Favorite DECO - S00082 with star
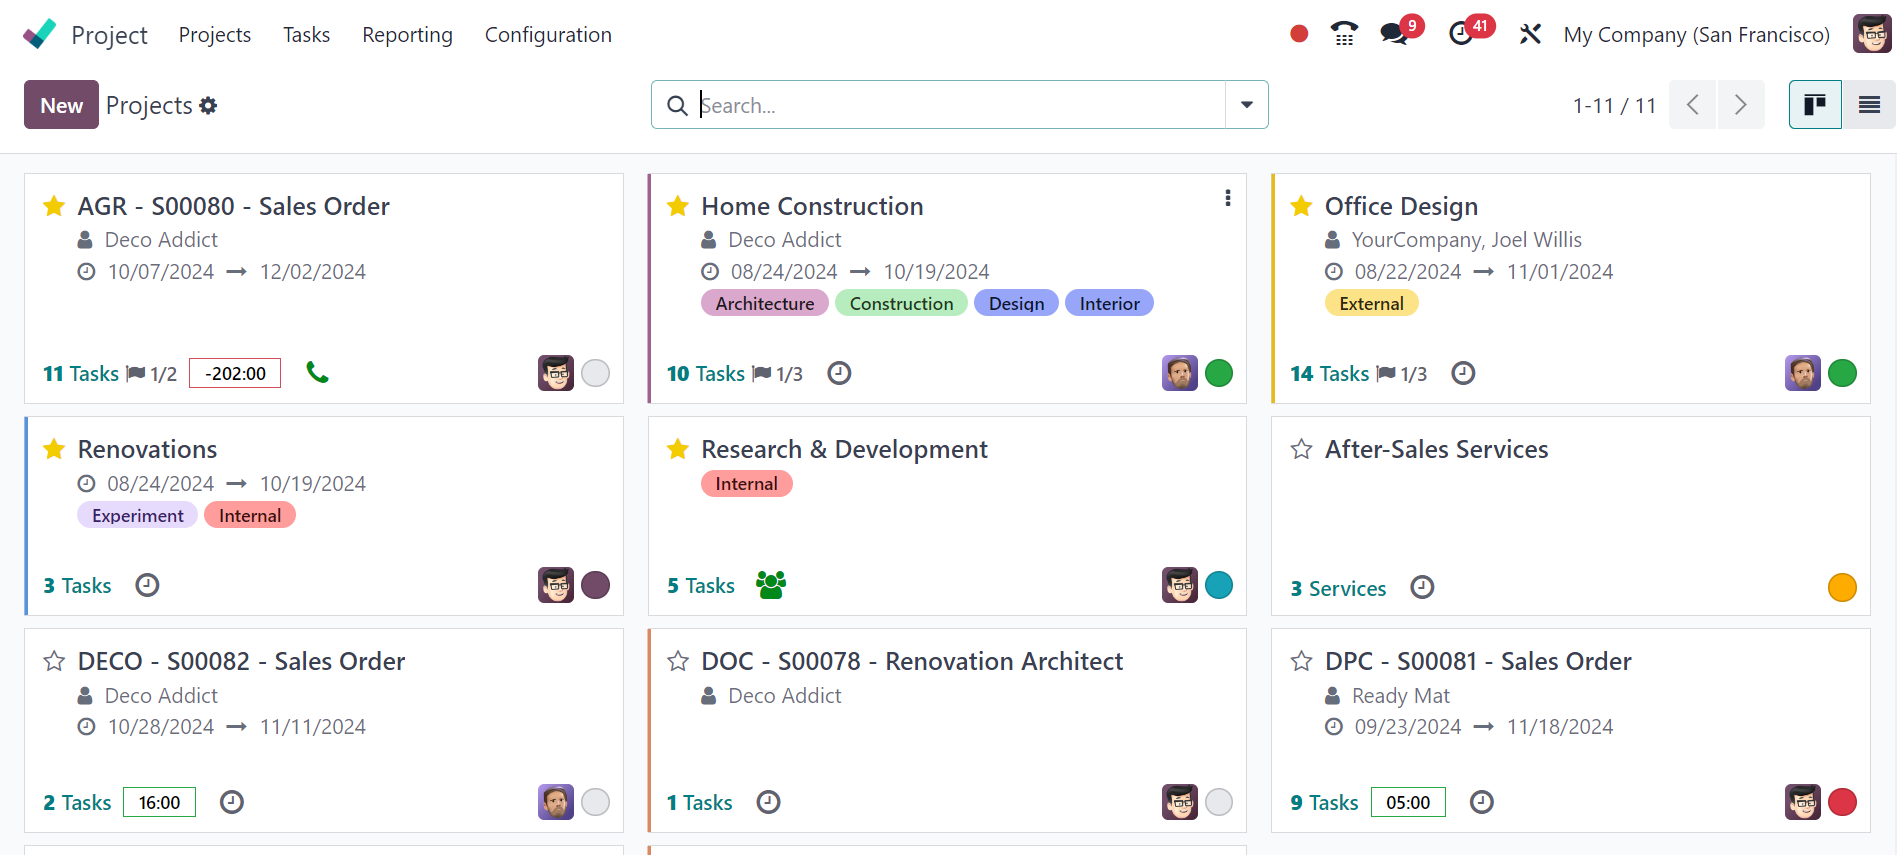Viewport: 1897px width, 855px height. pyautogui.click(x=54, y=661)
